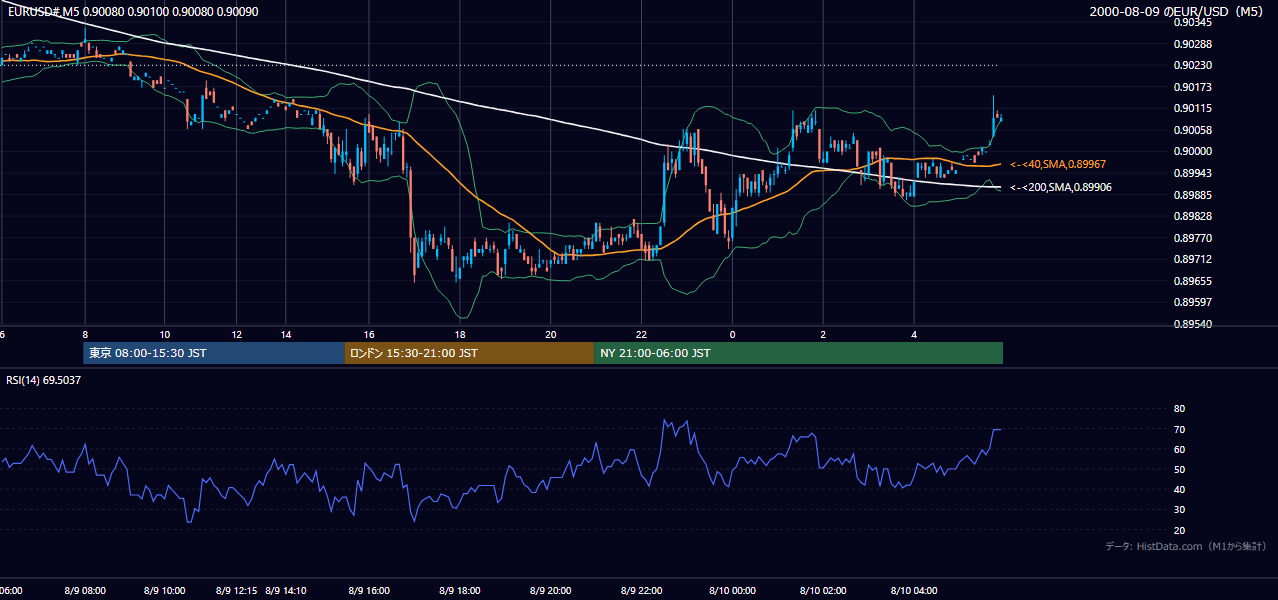This screenshot has height=600, width=1278.
Task: Click price axis value 0.89655
Action: click(1192, 281)
